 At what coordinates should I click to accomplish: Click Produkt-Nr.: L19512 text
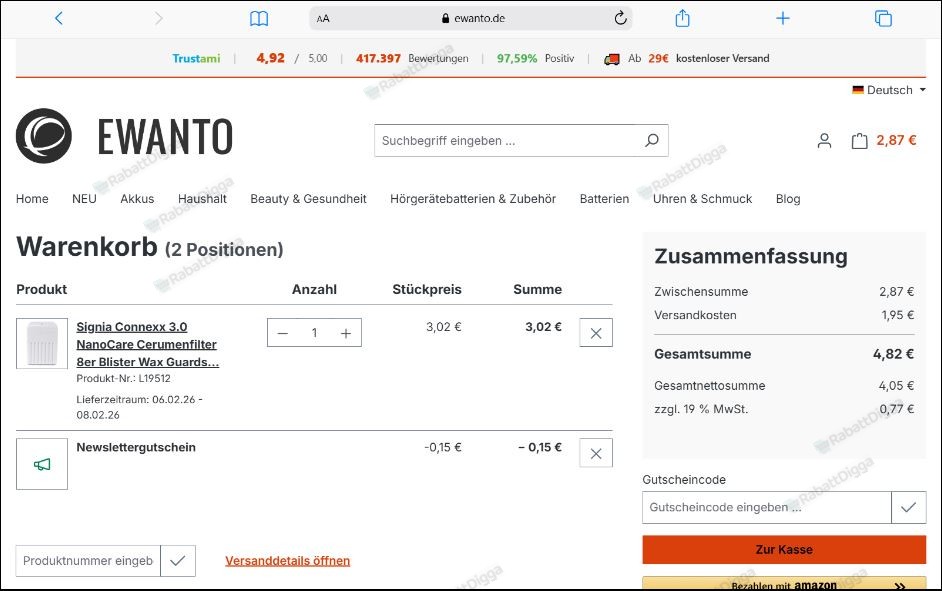coord(123,378)
